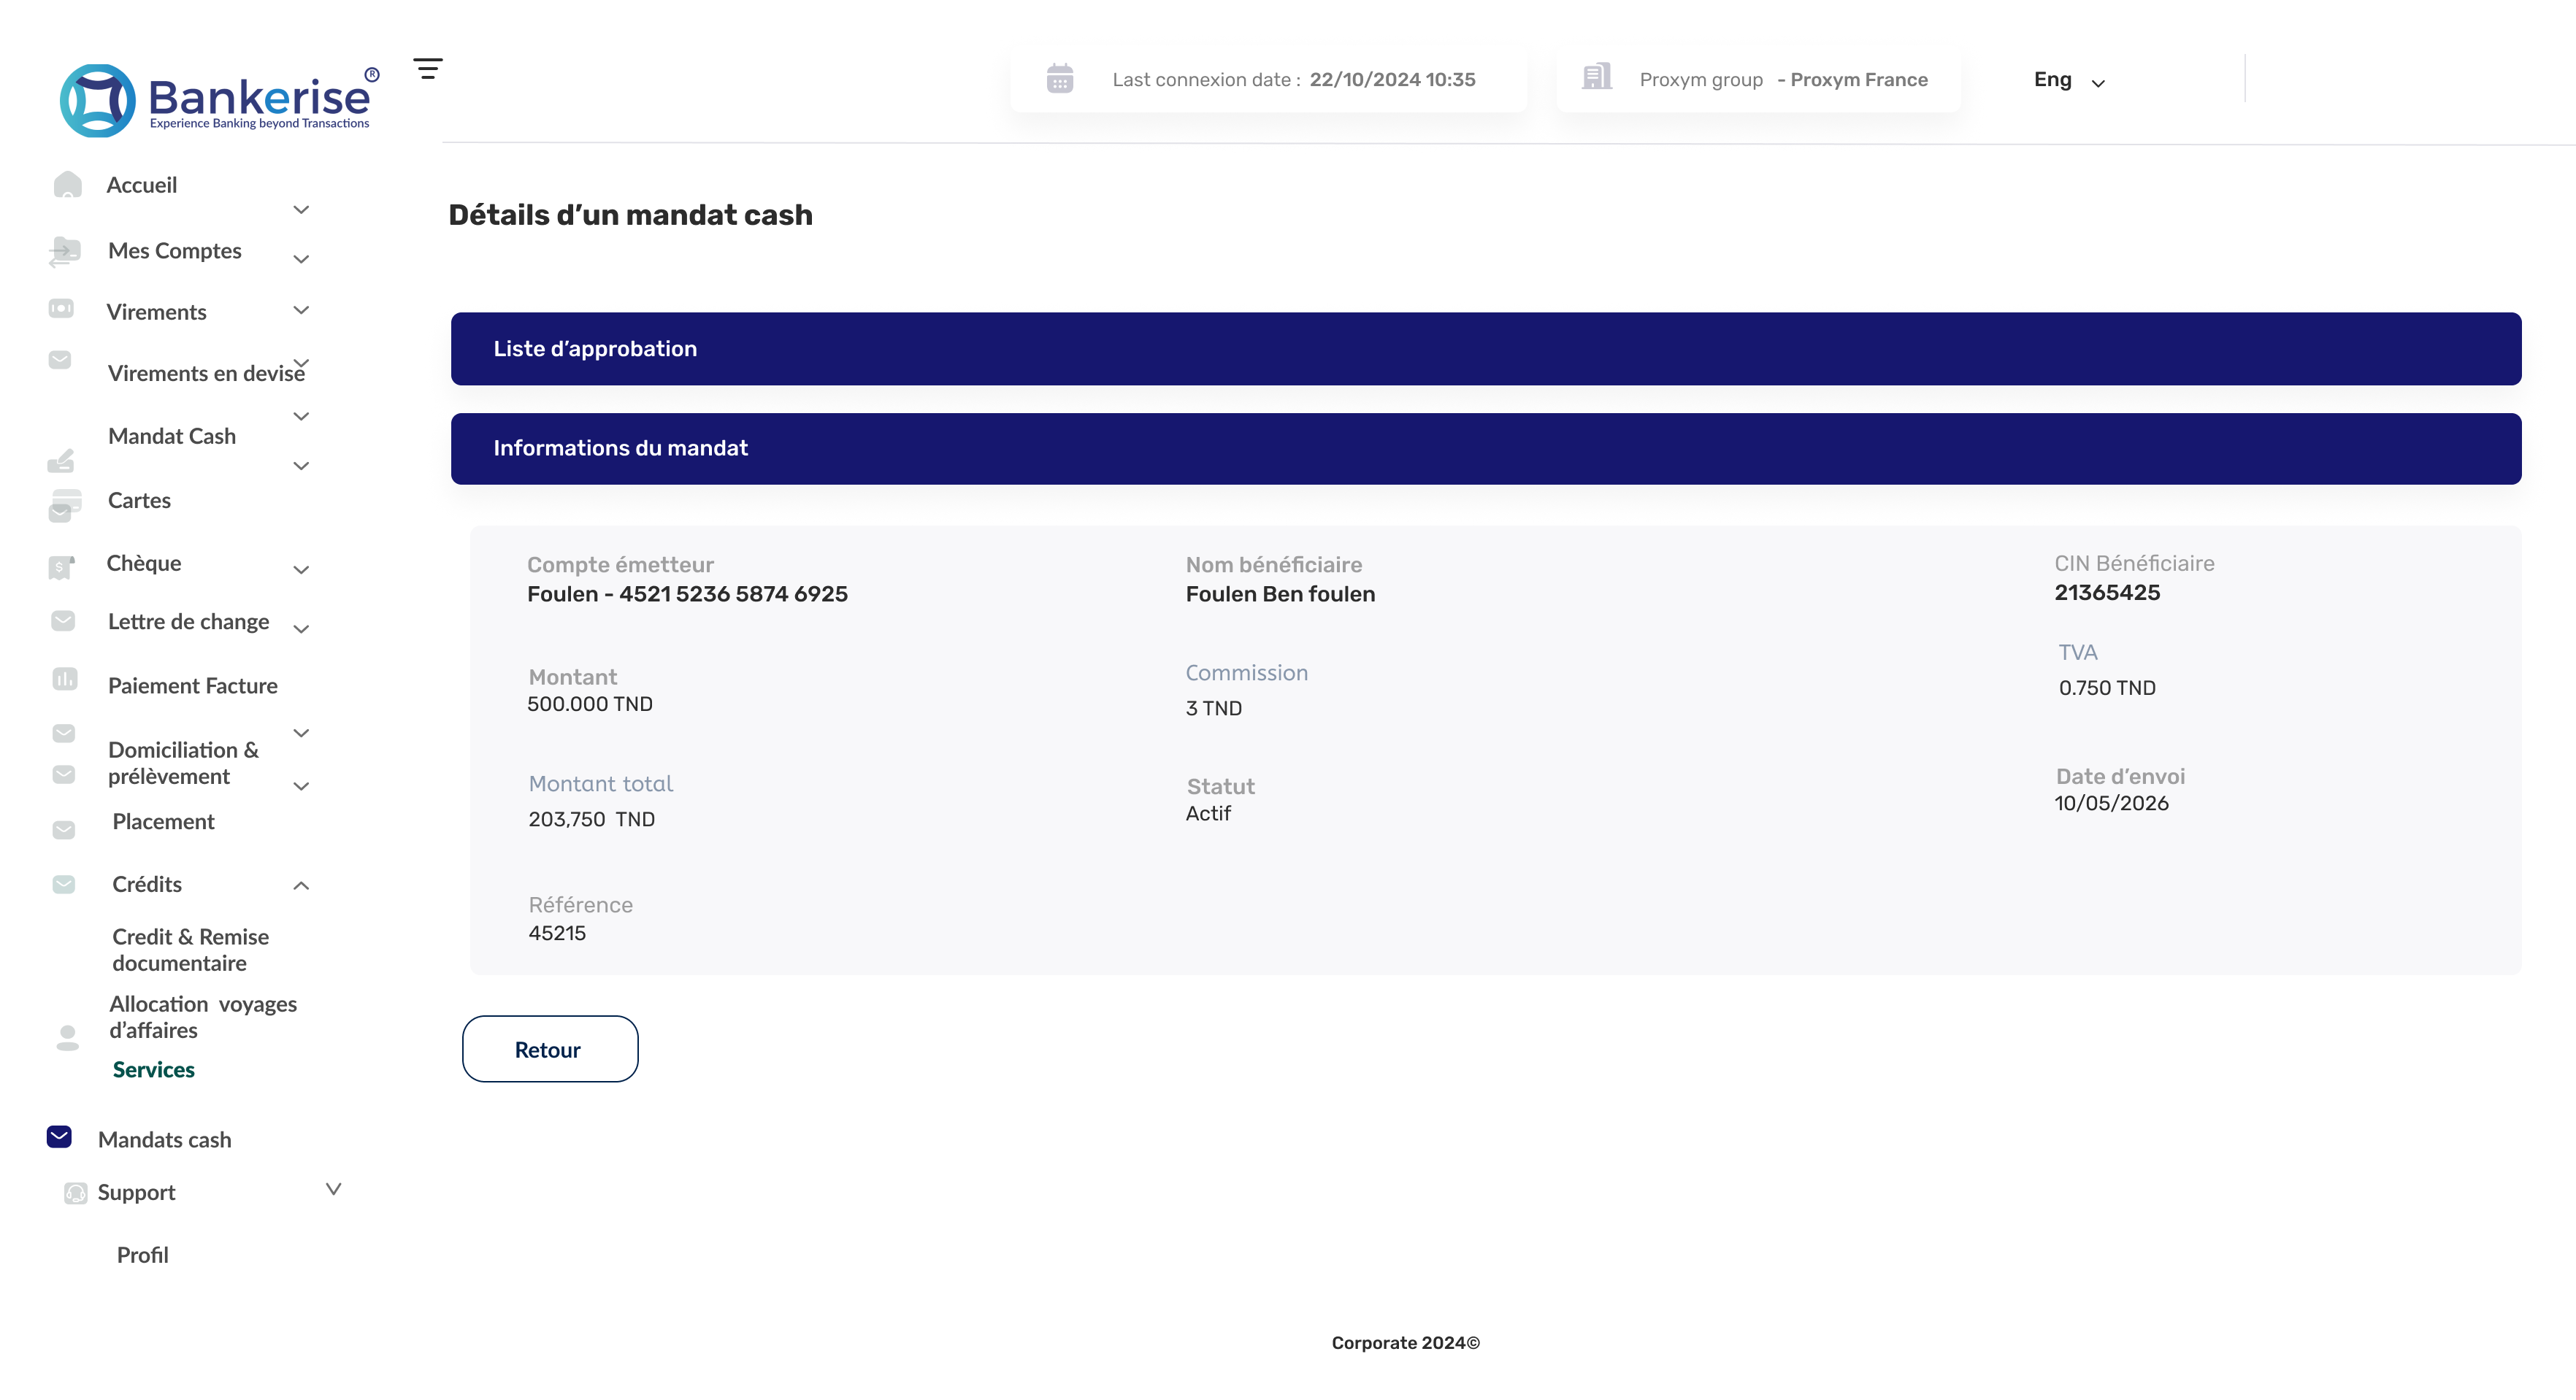
Task: Expand the Support chevron
Action: (334, 1189)
